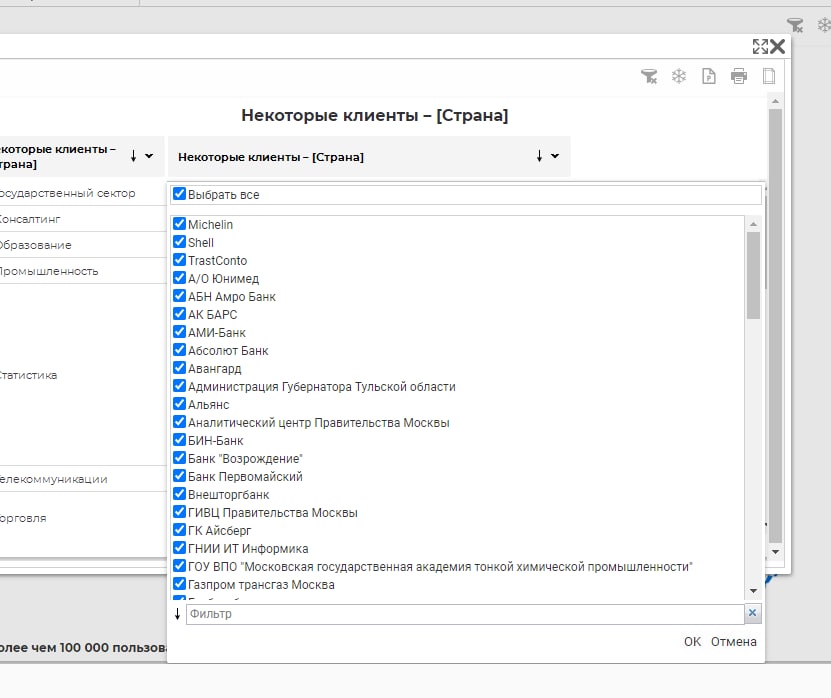Click the clear filters icon in dialog toolbar
The height and width of the screenshot is (698, 831).
tap(649, 76)
